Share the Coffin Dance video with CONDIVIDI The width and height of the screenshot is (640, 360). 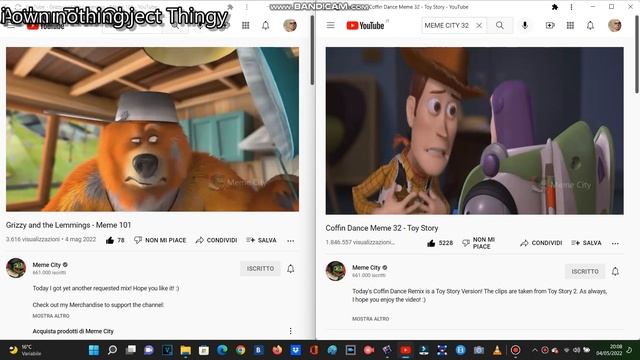[541, 243]
